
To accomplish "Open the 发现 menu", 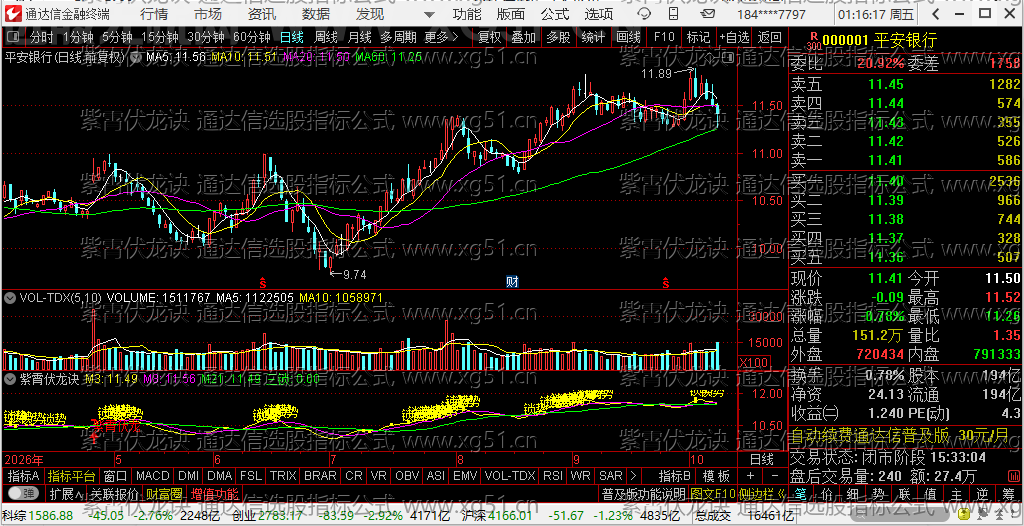I will (x=370, y=14).
